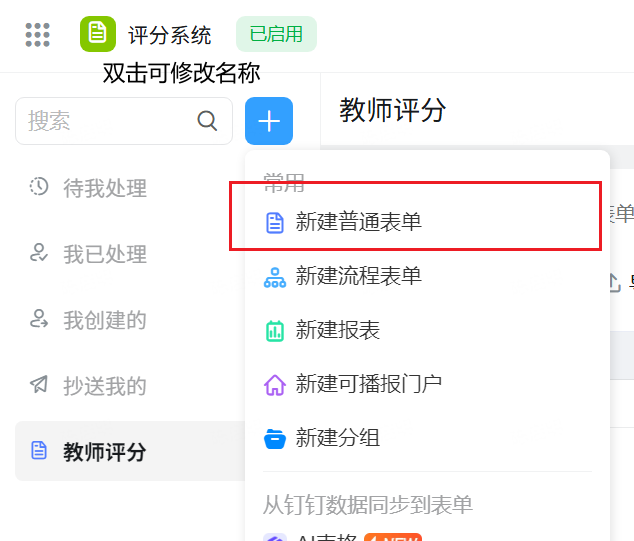Choose 新建可播报门户 option
The width and height of the screenshot is (634, 541).
point(368,384)
